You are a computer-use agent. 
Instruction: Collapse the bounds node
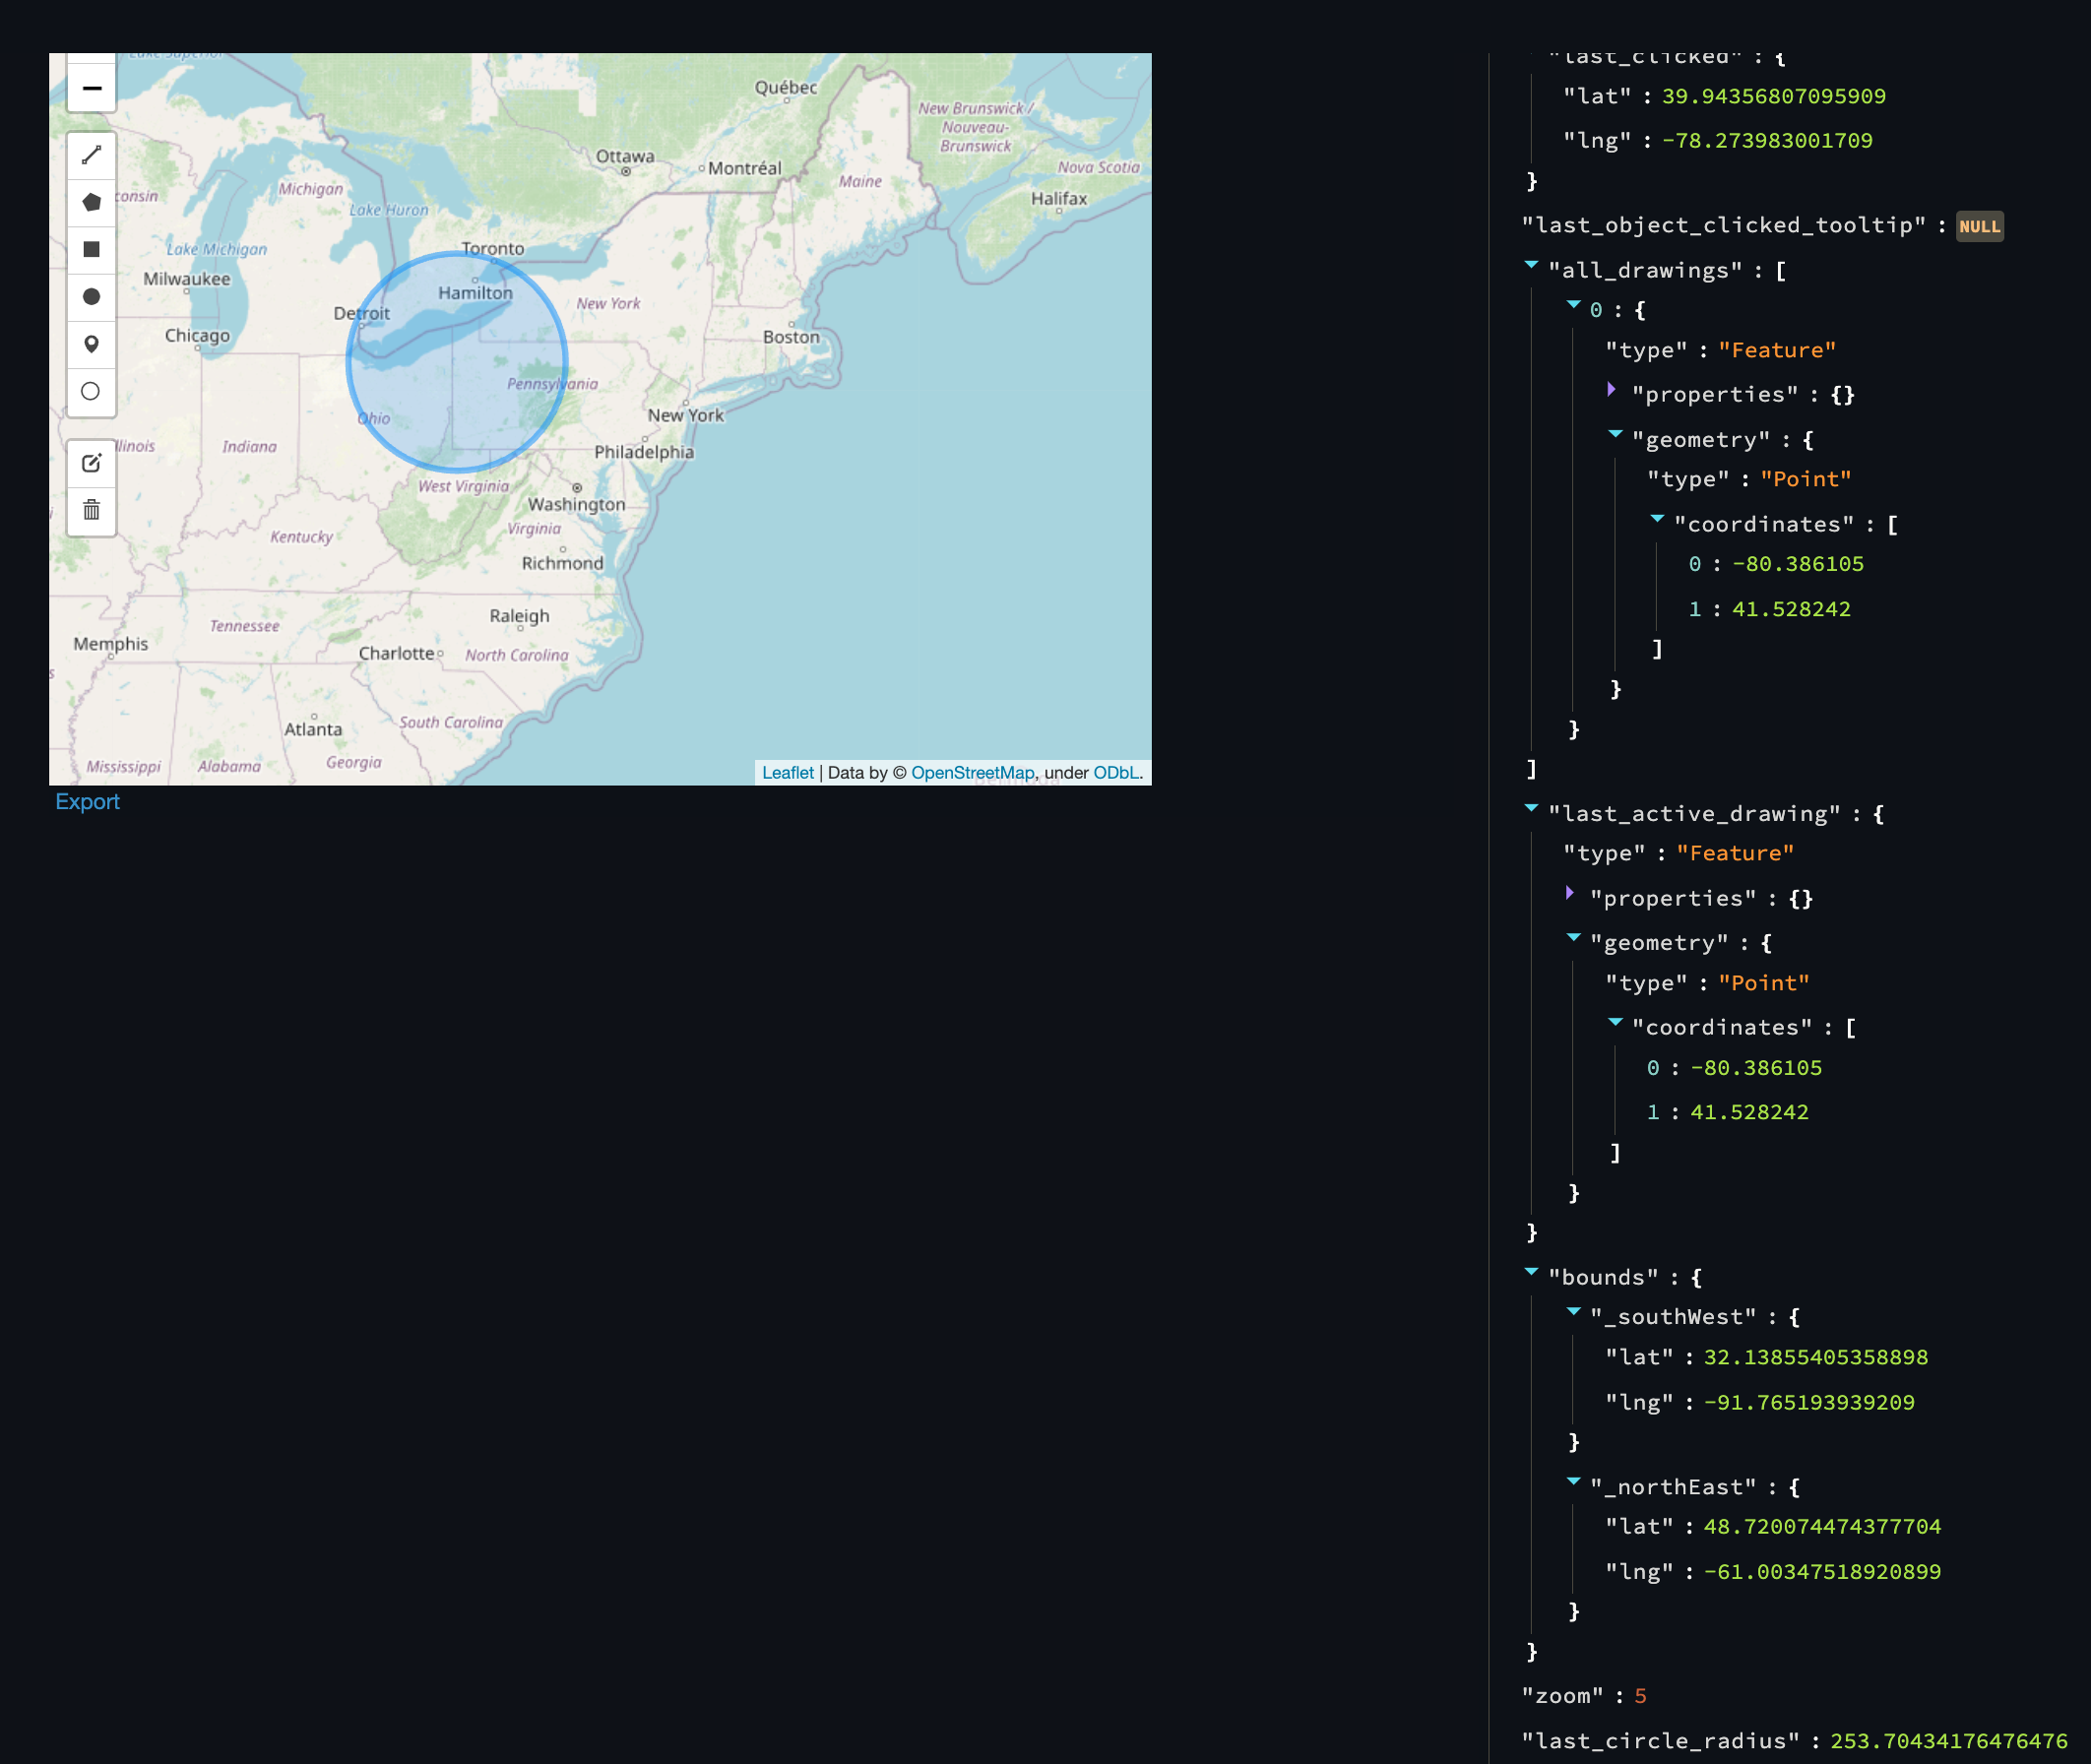[1530, 1271]
